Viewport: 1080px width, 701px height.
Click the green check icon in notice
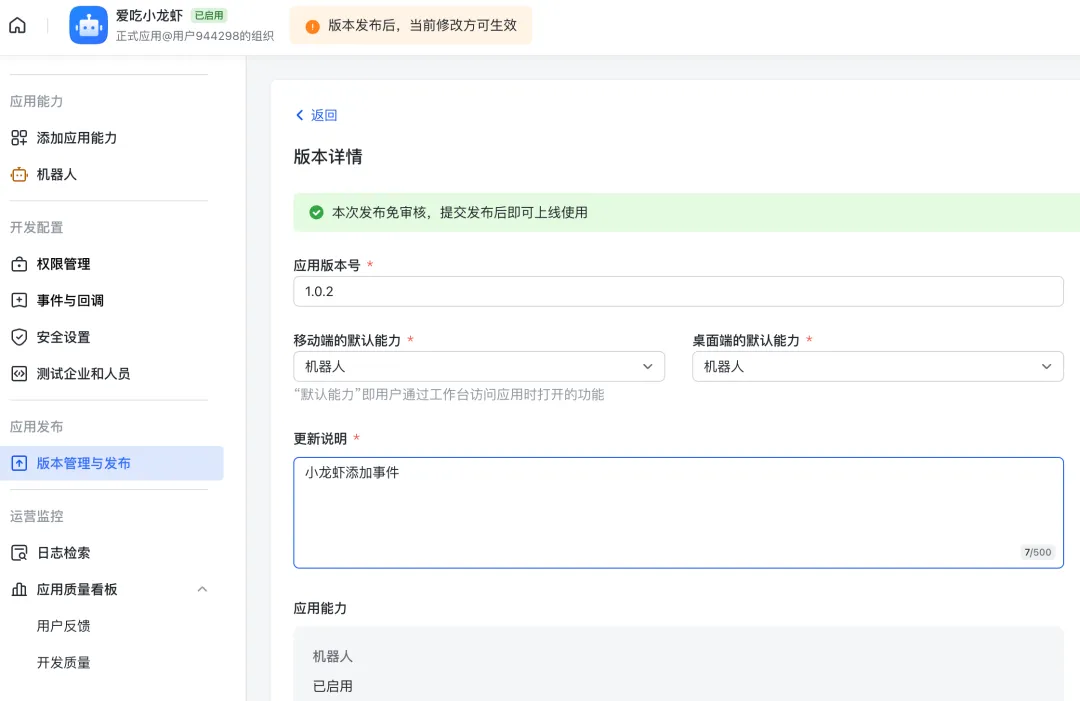point(316,212)
